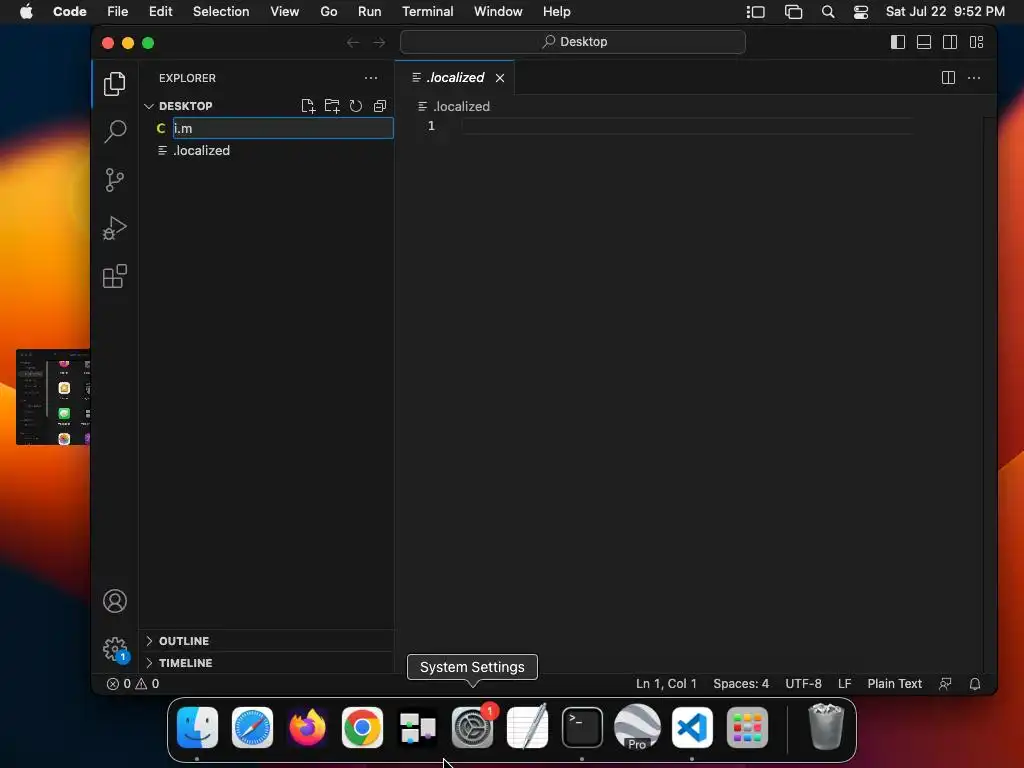1024x768 pixels.
Task: Open the Terminal menu
Action: click(427, 12)
